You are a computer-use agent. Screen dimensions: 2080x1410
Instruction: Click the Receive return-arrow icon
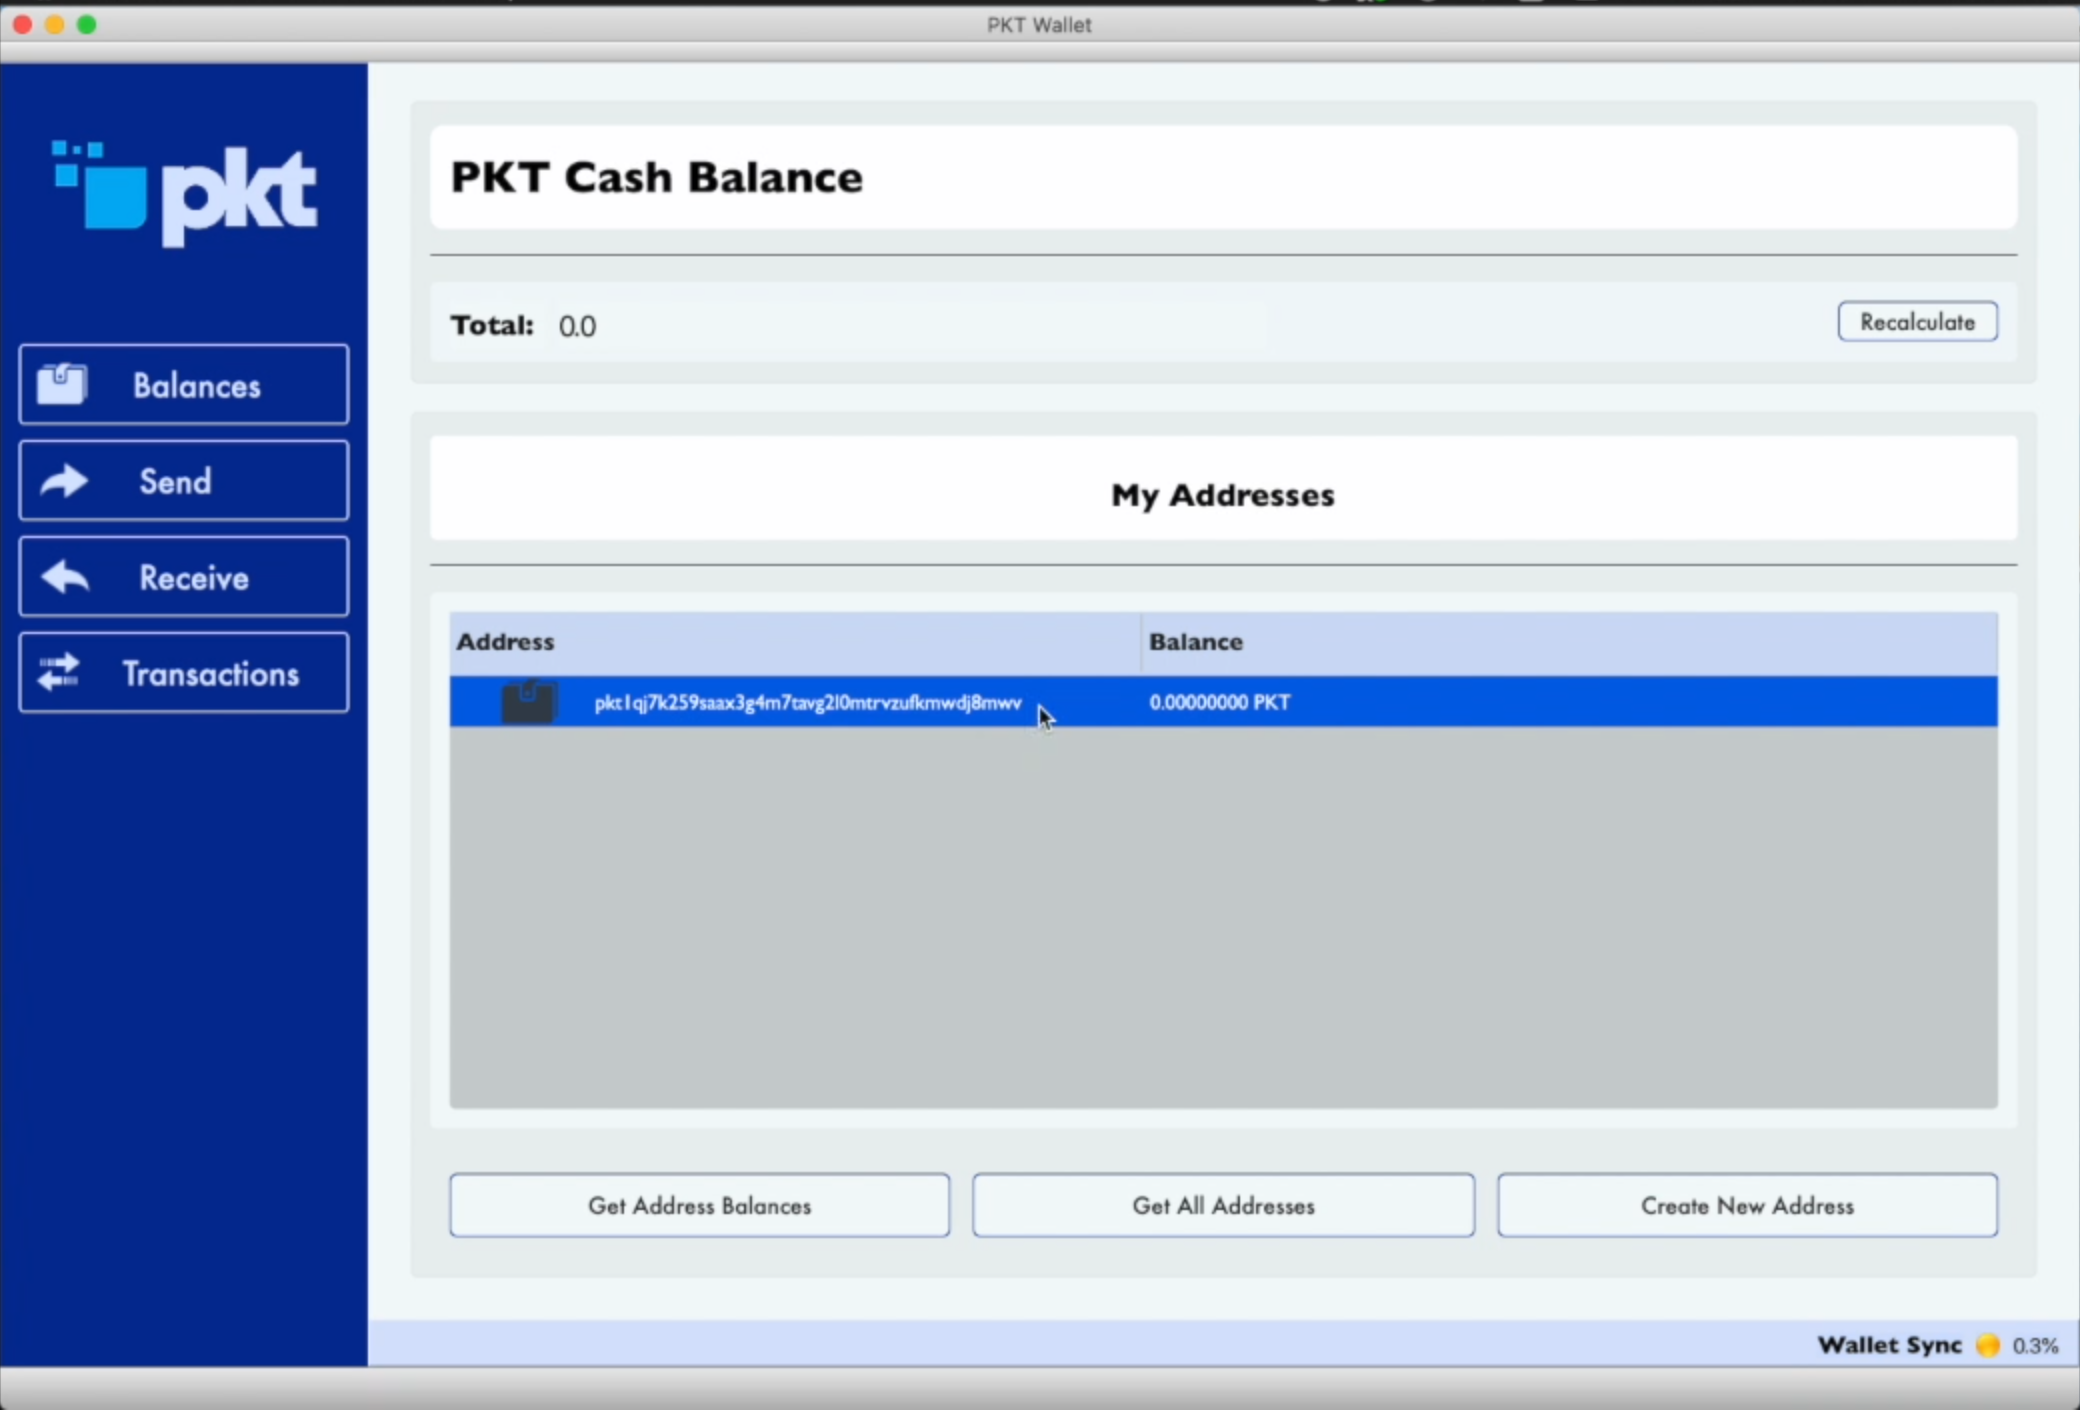pyautogui.click(x=64, y=576)
